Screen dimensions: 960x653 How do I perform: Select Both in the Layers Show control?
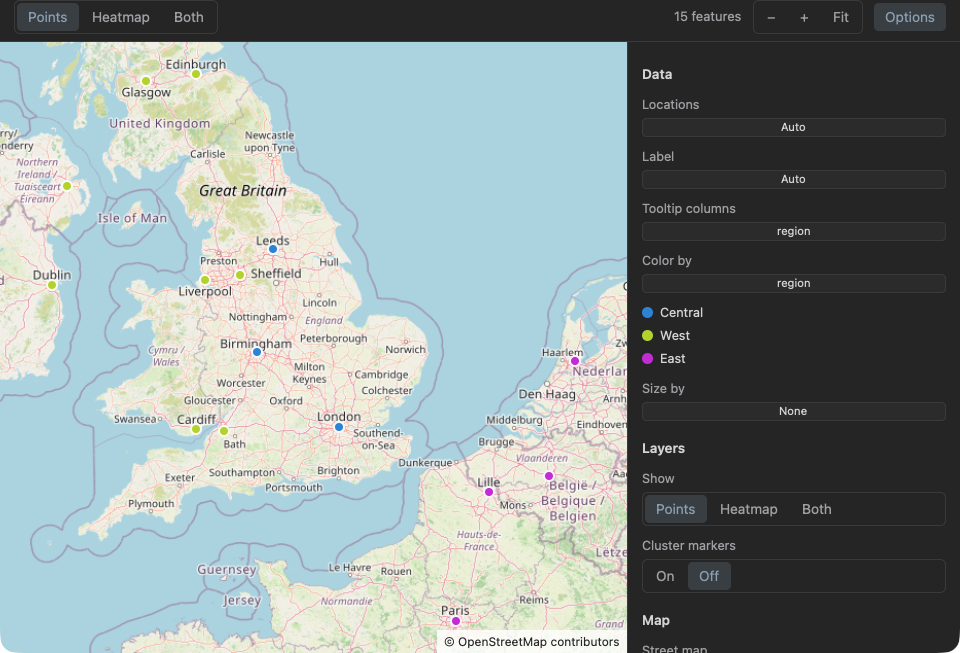817,509
